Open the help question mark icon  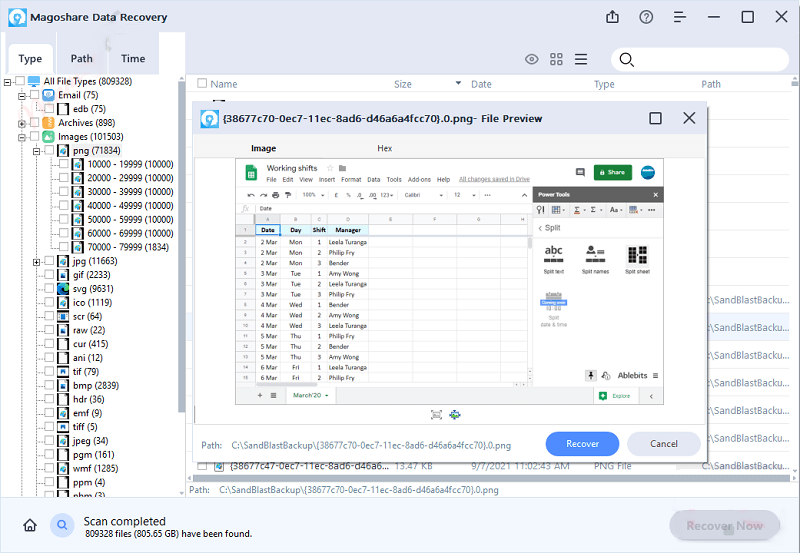646,17
